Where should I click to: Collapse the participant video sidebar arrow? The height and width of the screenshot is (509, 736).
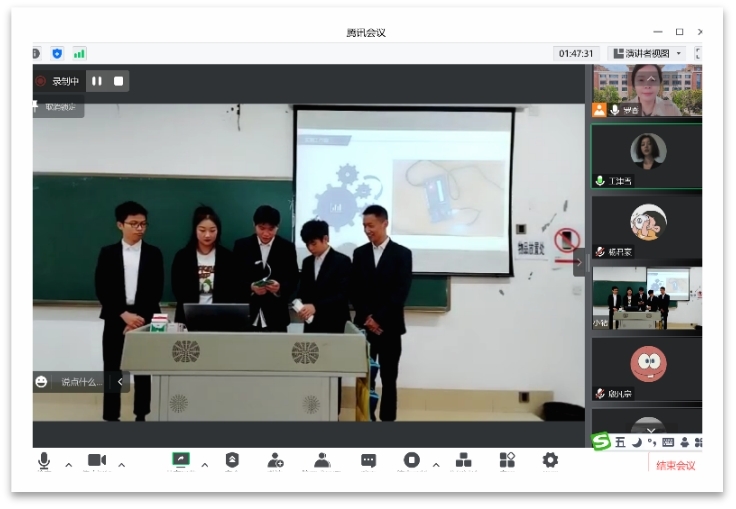579,263
